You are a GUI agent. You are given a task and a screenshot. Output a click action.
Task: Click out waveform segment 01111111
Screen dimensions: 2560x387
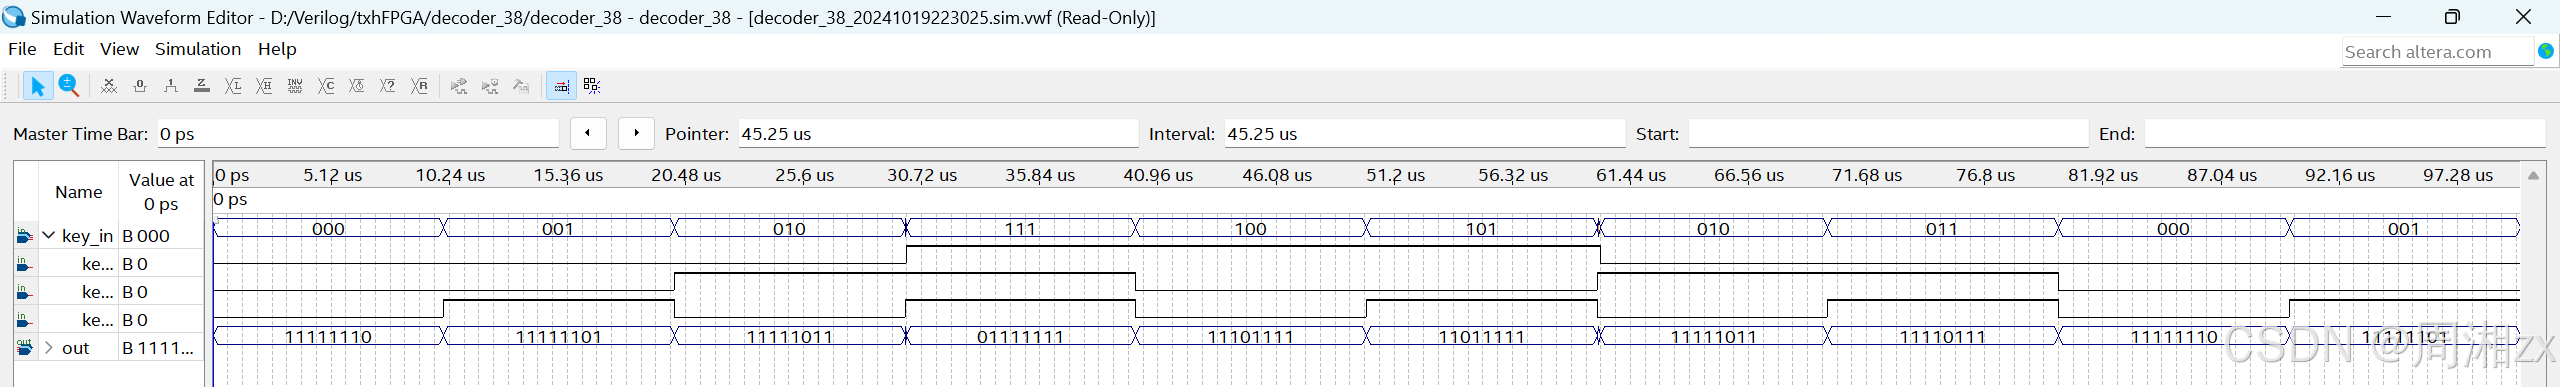(x=1021, y=337)
